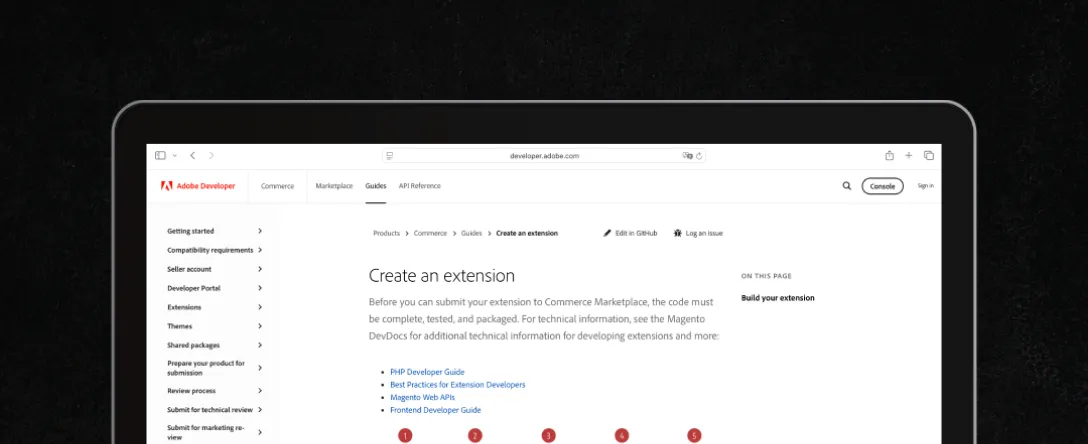The width and height of the screenshot is (1088, 444).
Task: Click the search magnifier icon
Action: click(847, 186)
